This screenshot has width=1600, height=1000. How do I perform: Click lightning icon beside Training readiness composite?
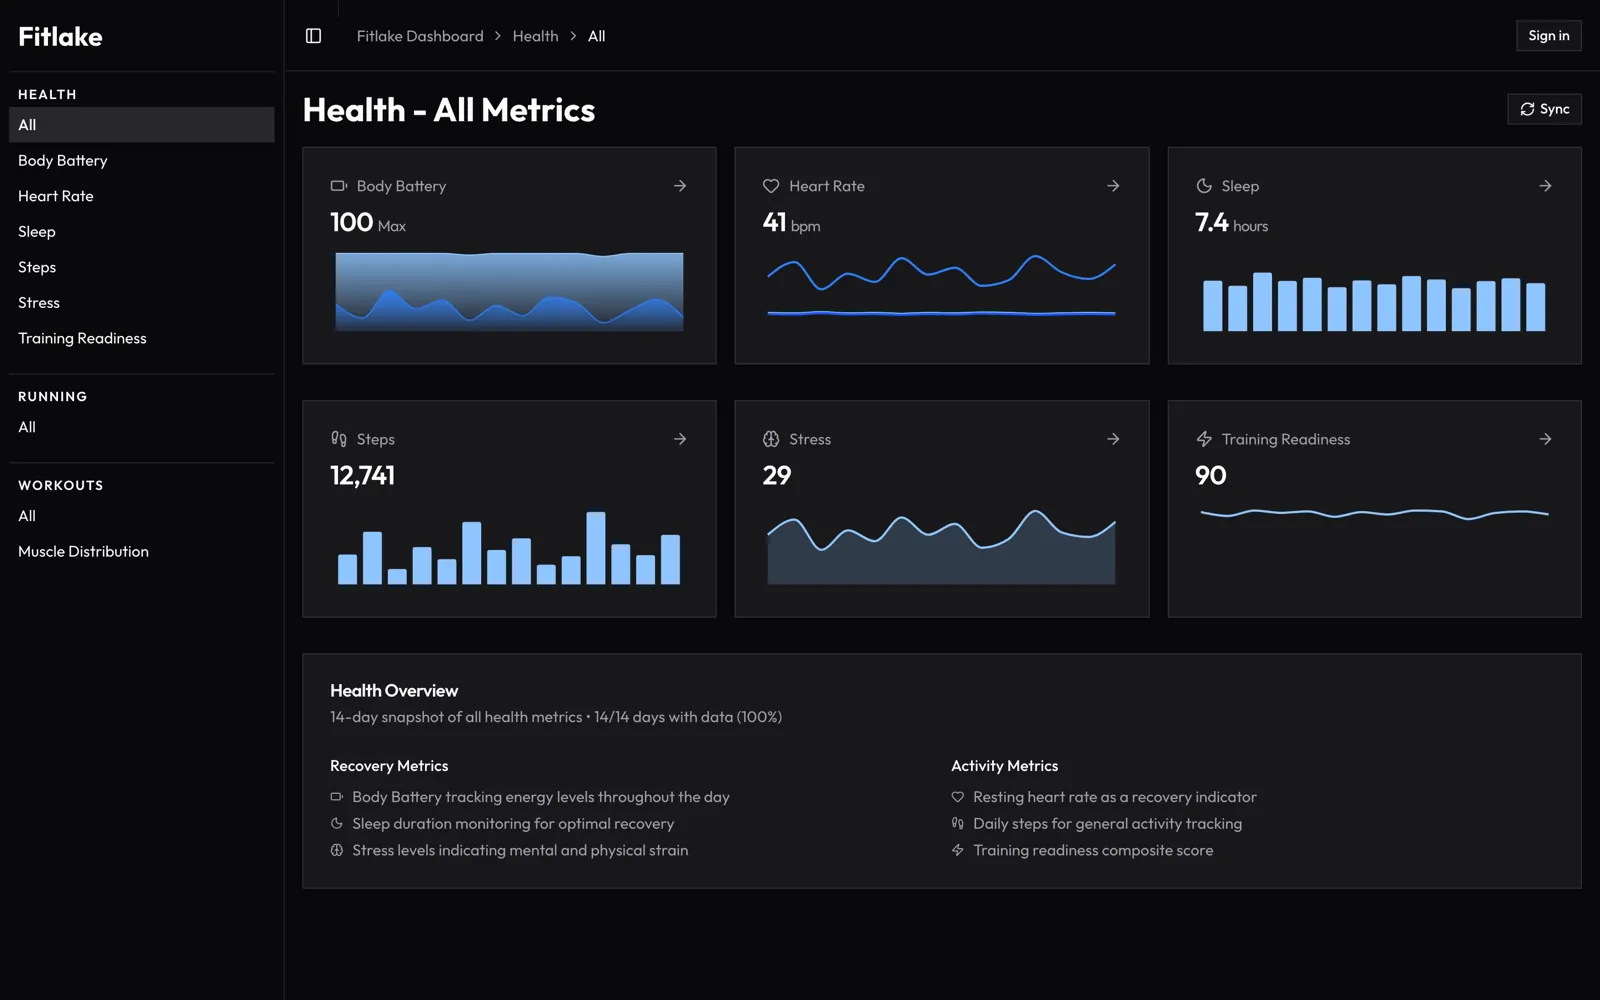pyautogui.click(x=958, y=850)
